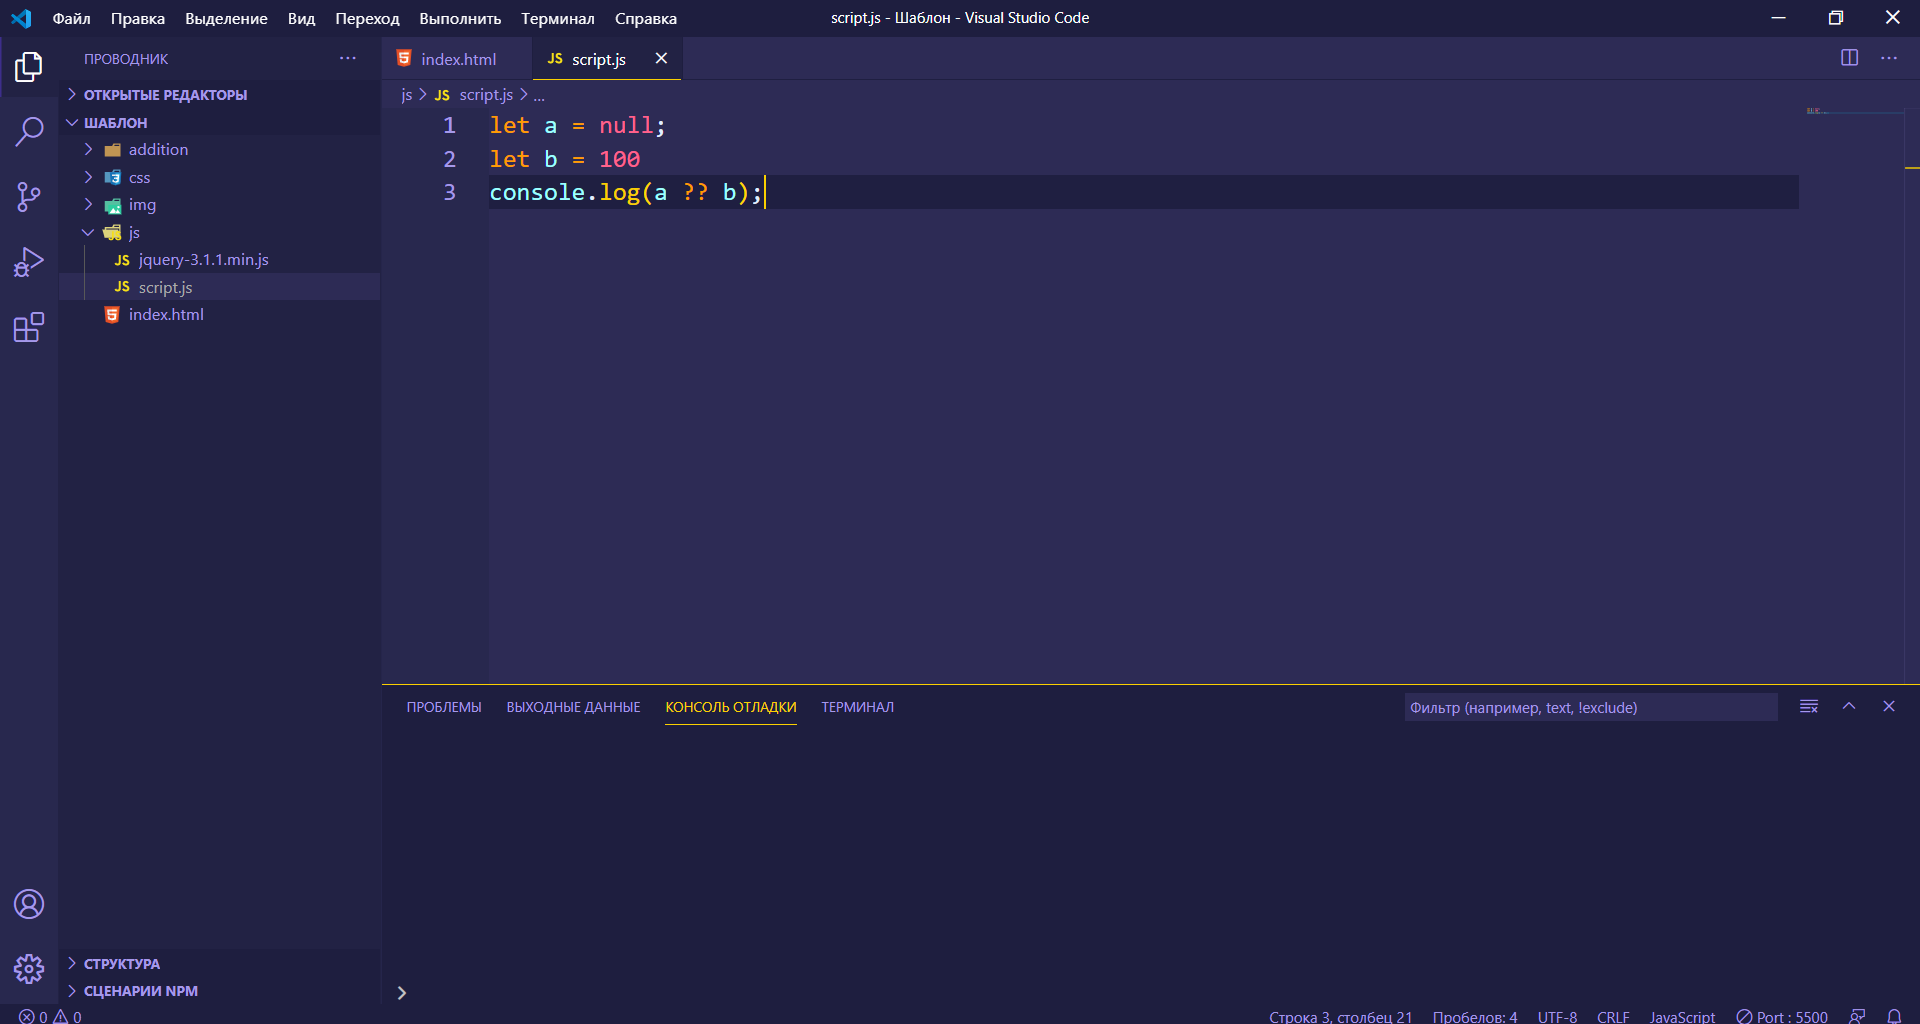
Task: Click the HTML icon of index.html tab
Action: click(404, 58)
